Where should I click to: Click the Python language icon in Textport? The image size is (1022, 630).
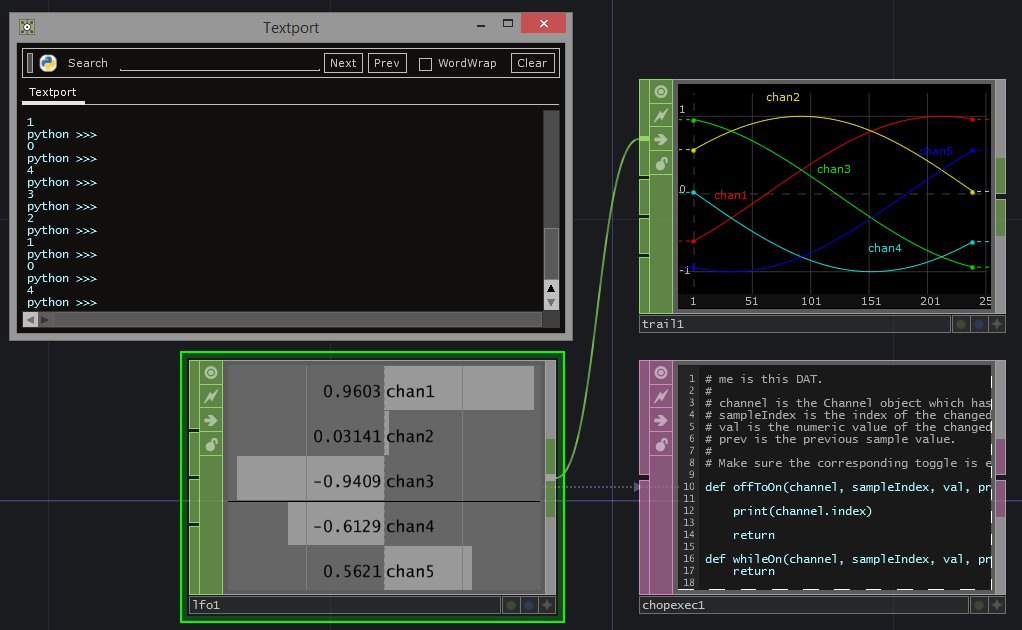[x=47, y=63]
